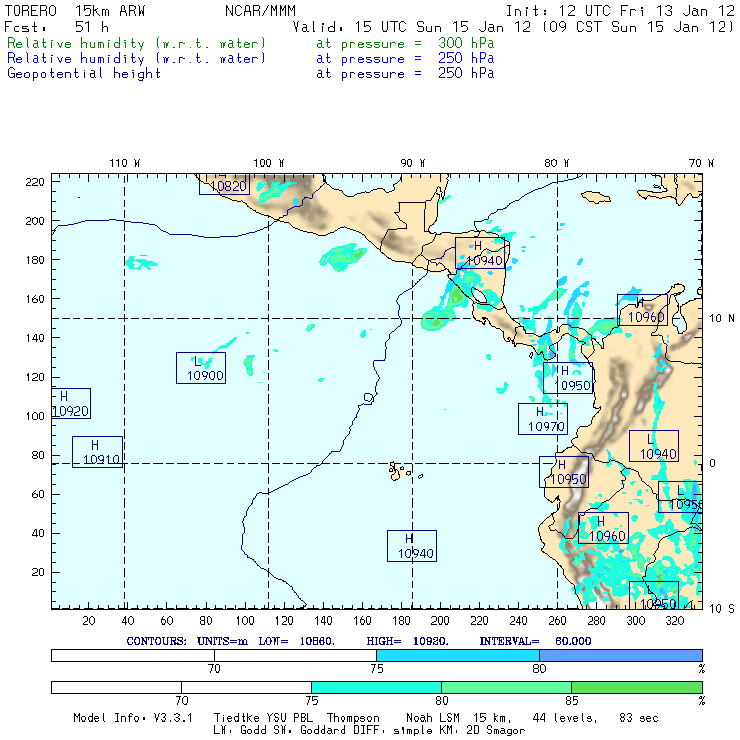Click the light green 80-85% legend swatch
Screen dimensions: 740x740
click(506, 687)
